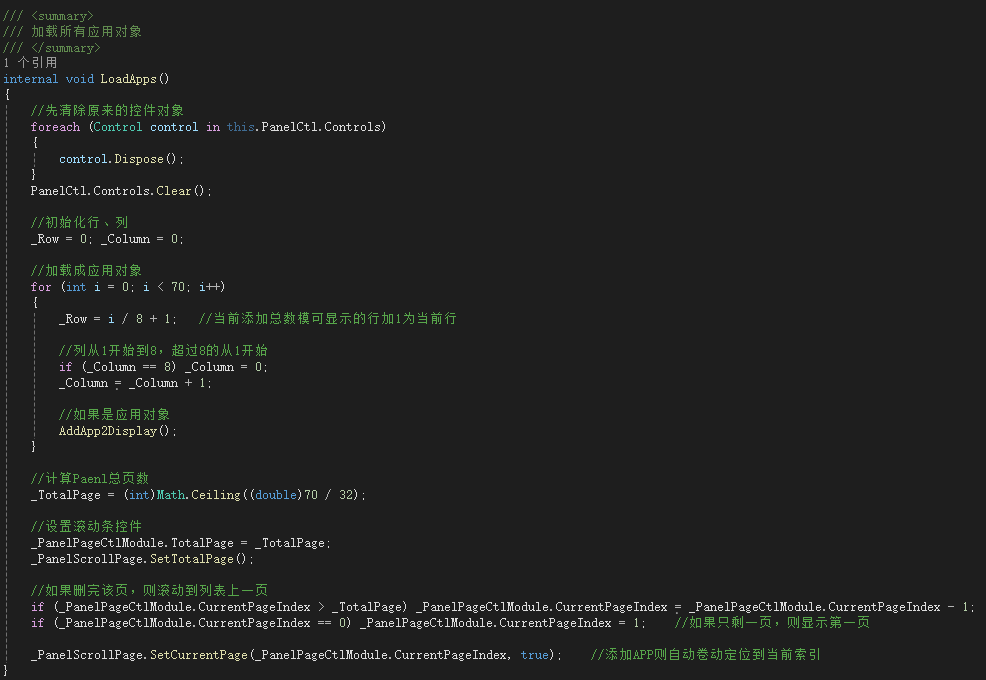Click the Math class name
The height and width of the screenshot is (680, 986).
[x=172, y=495]
